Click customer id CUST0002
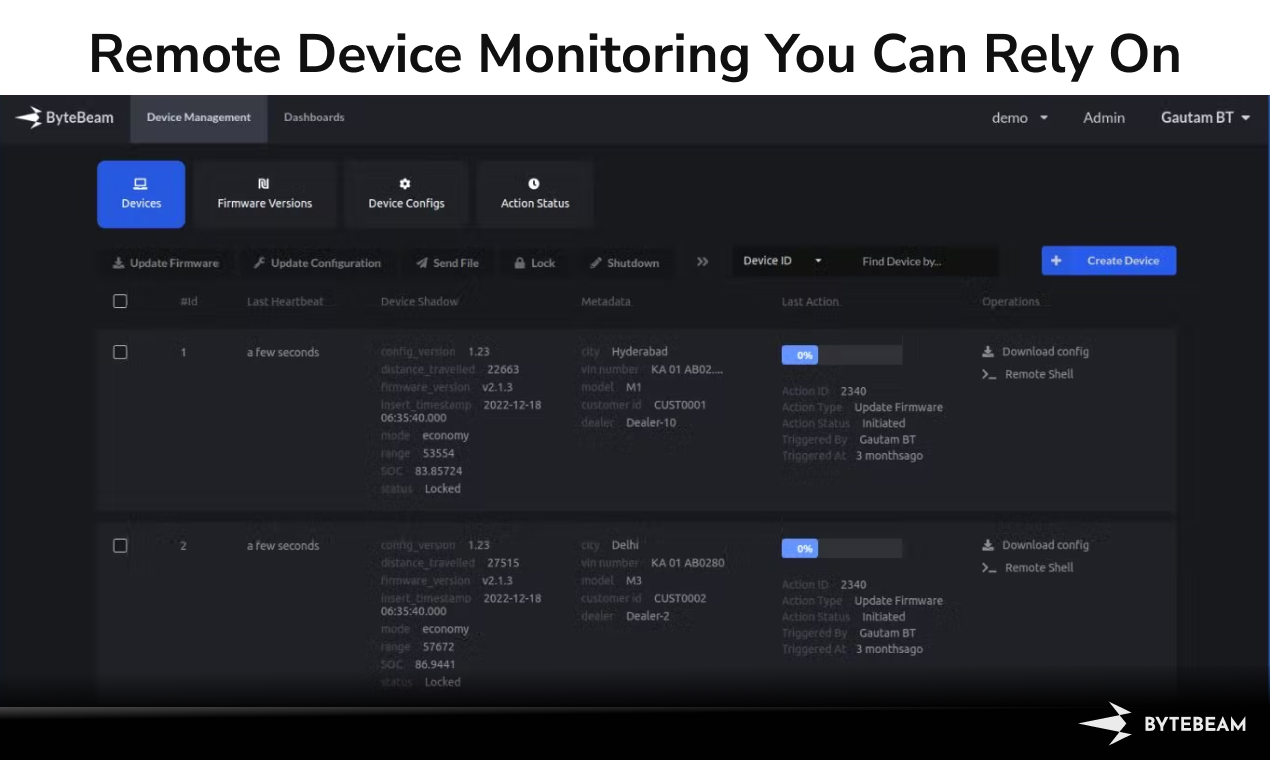The height and width of the screenshot is (760, 1270). (680, 598)
